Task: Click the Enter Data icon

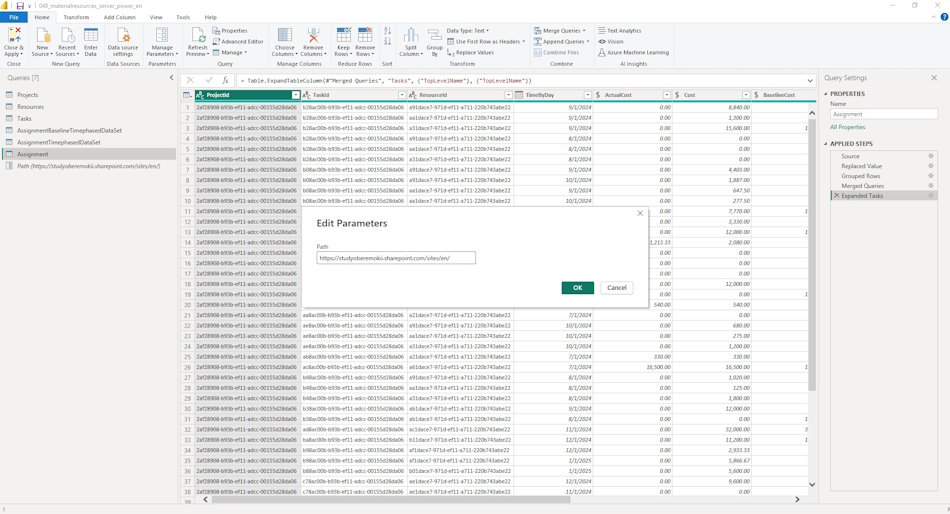Action: pyautogui.click(x=91, y=35)
